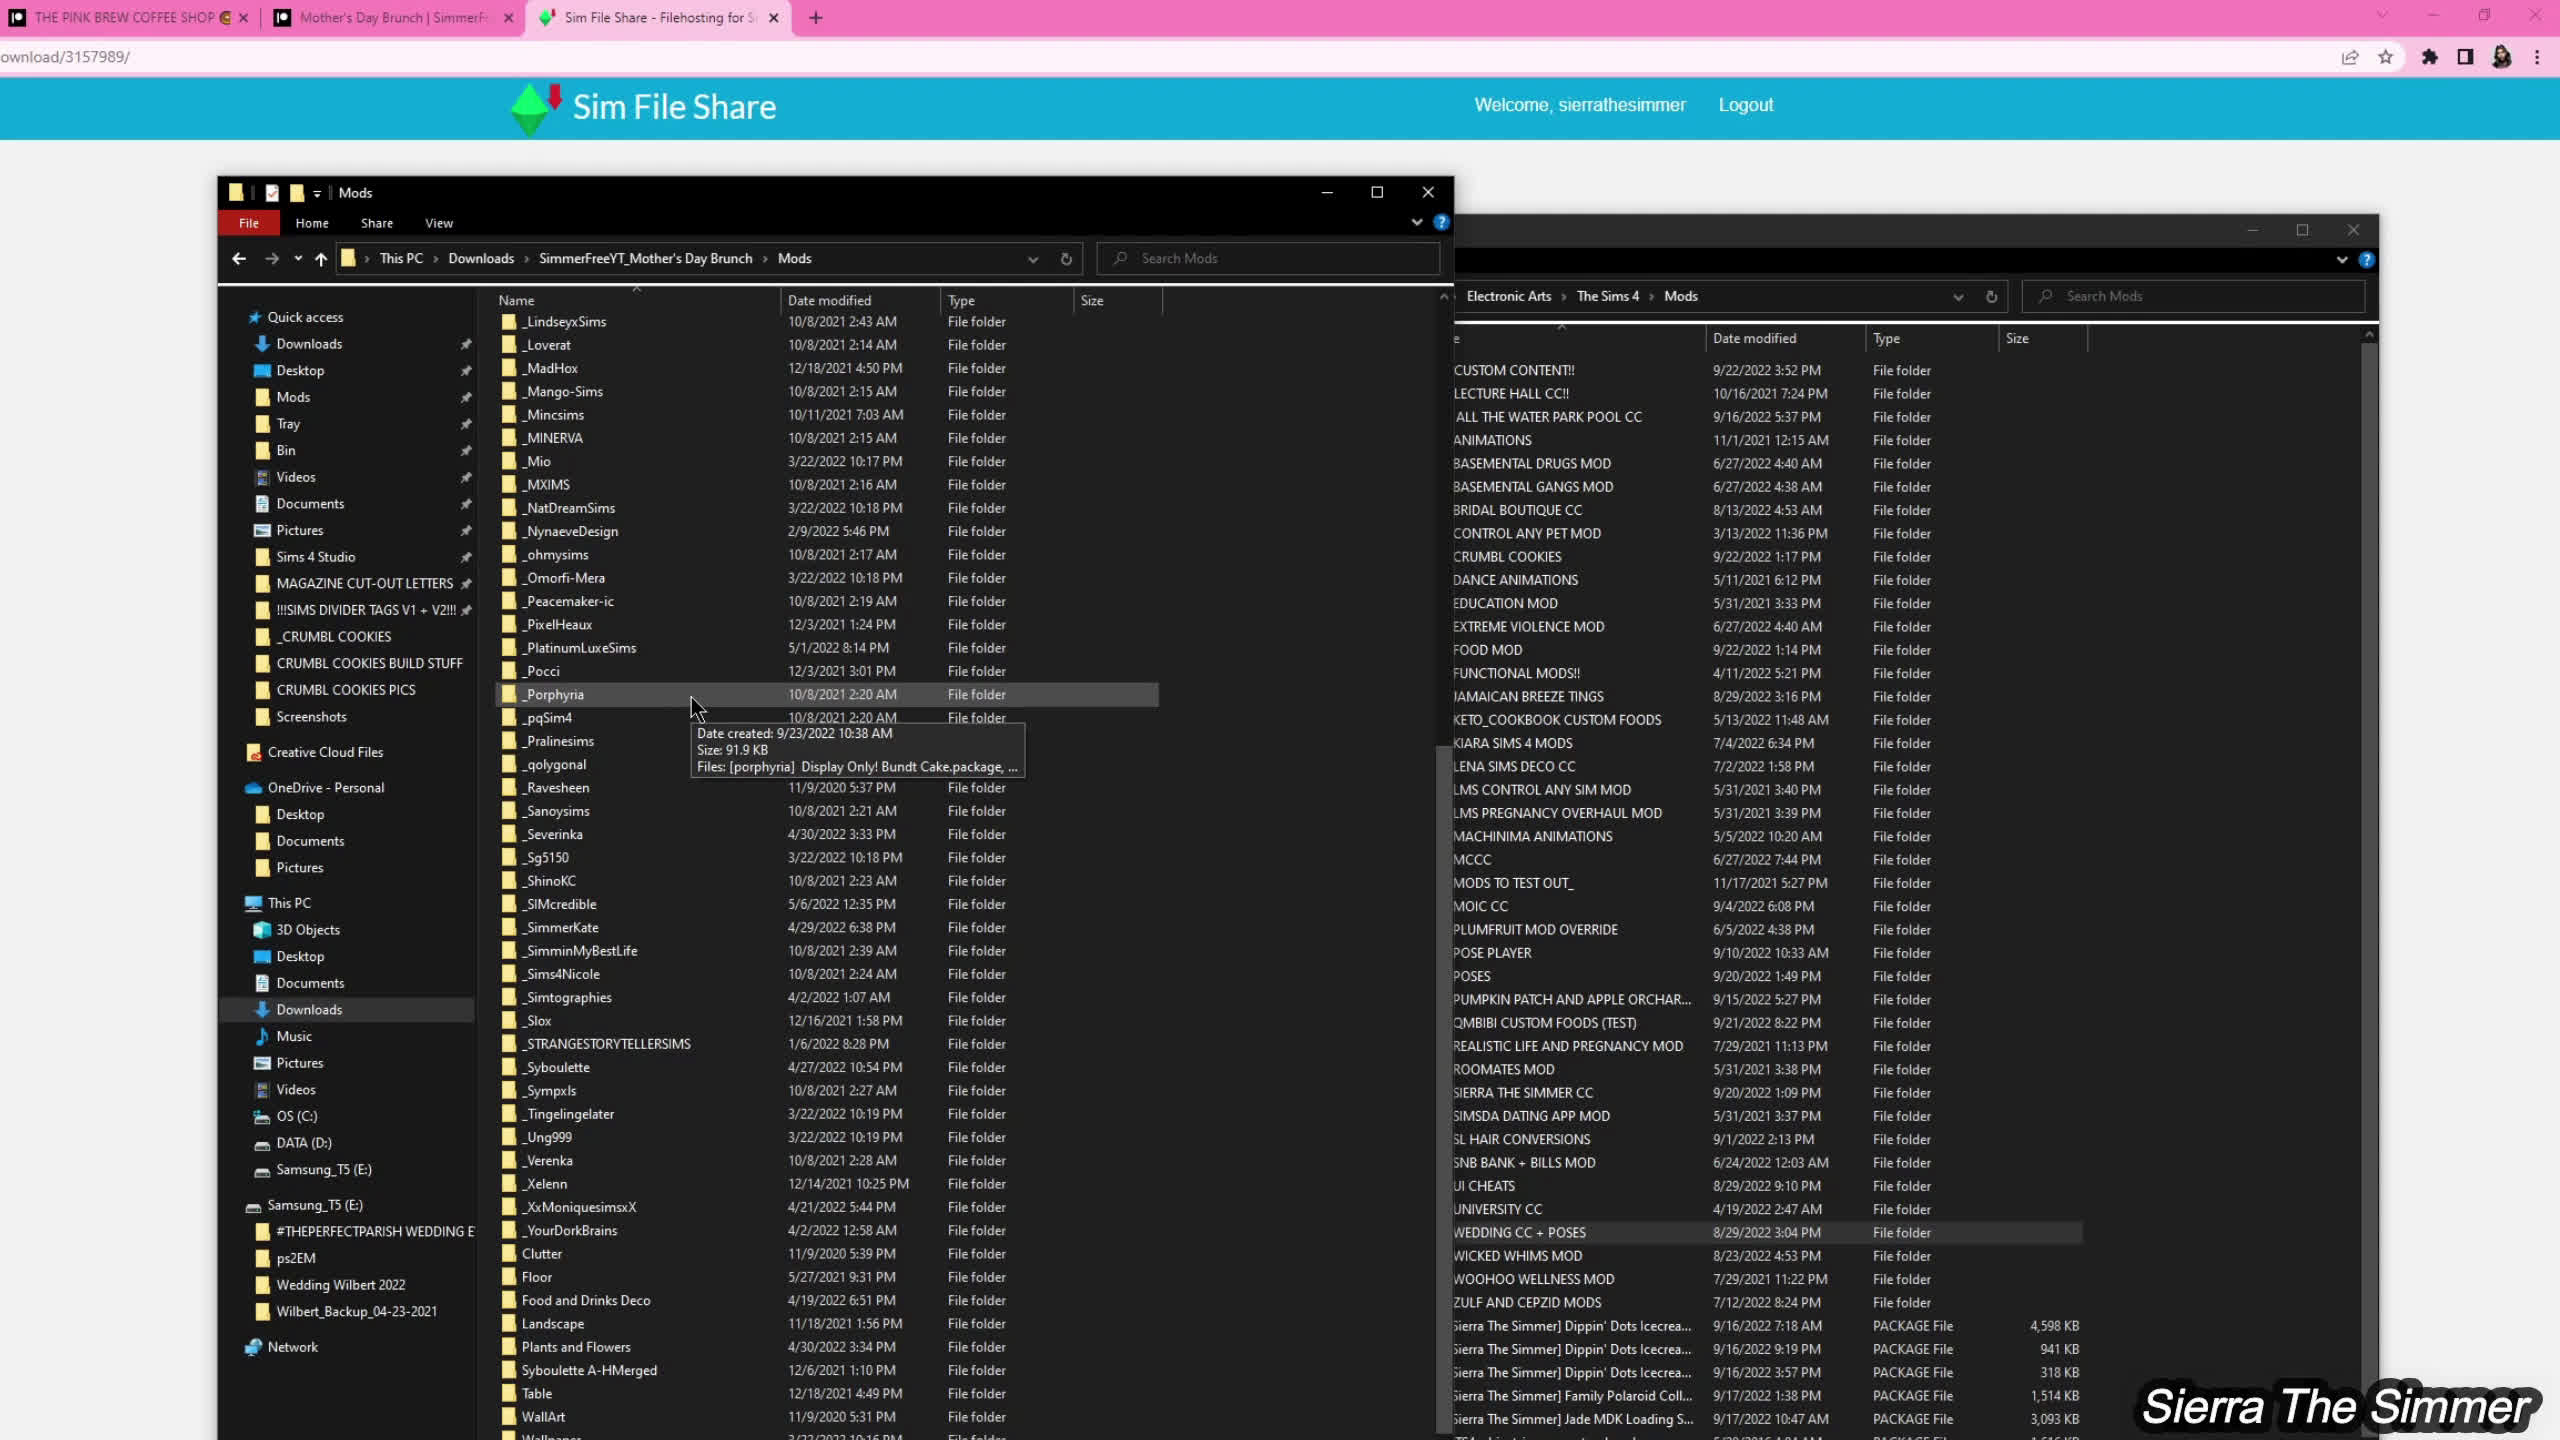This screenshot has width=2560, height=1440.
Task: Click the Up one level arrow
Action: [320, 258]
